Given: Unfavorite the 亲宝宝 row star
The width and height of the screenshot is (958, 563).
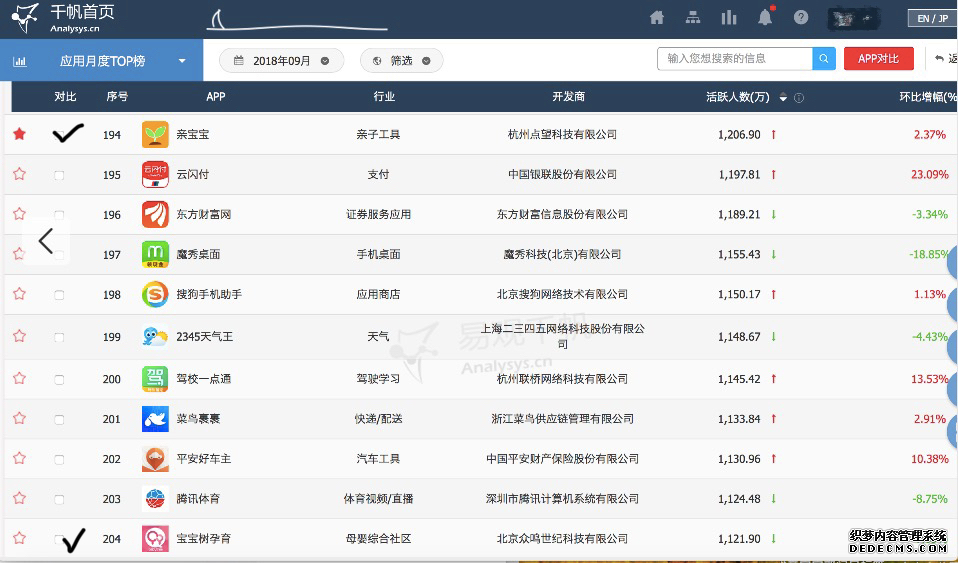Looking at the screenshot, I should pos(20,134).
